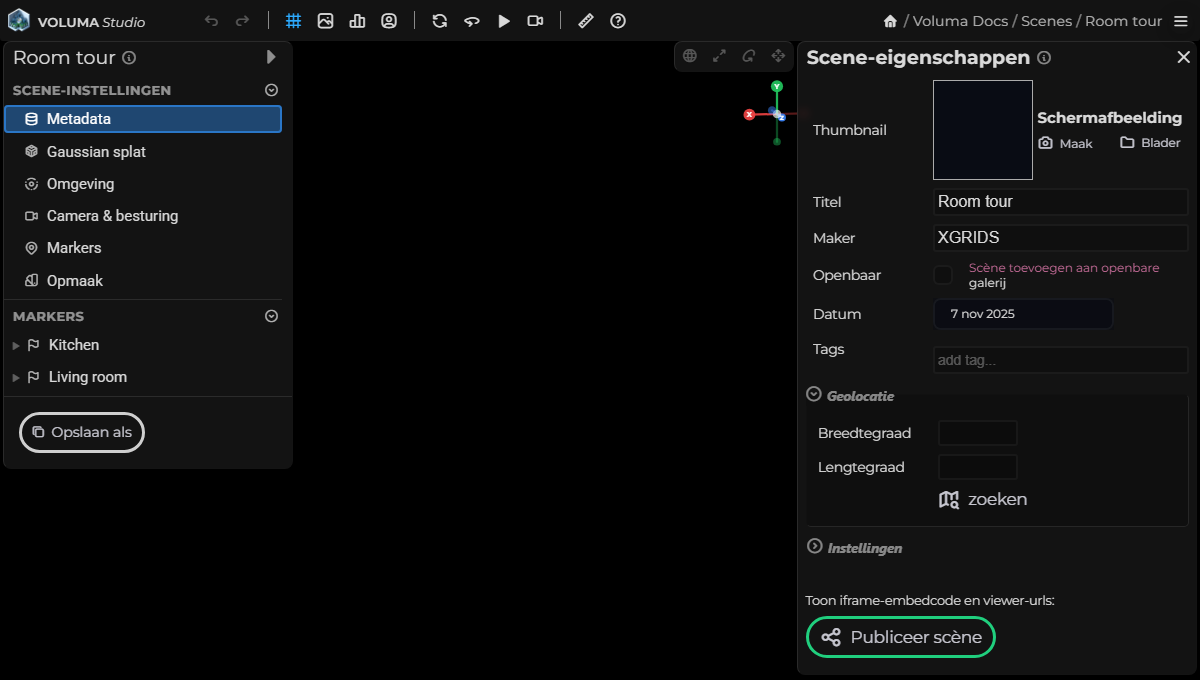1200x680 pixels.
Task: Click the add tag input
Action: (1061, 360)
